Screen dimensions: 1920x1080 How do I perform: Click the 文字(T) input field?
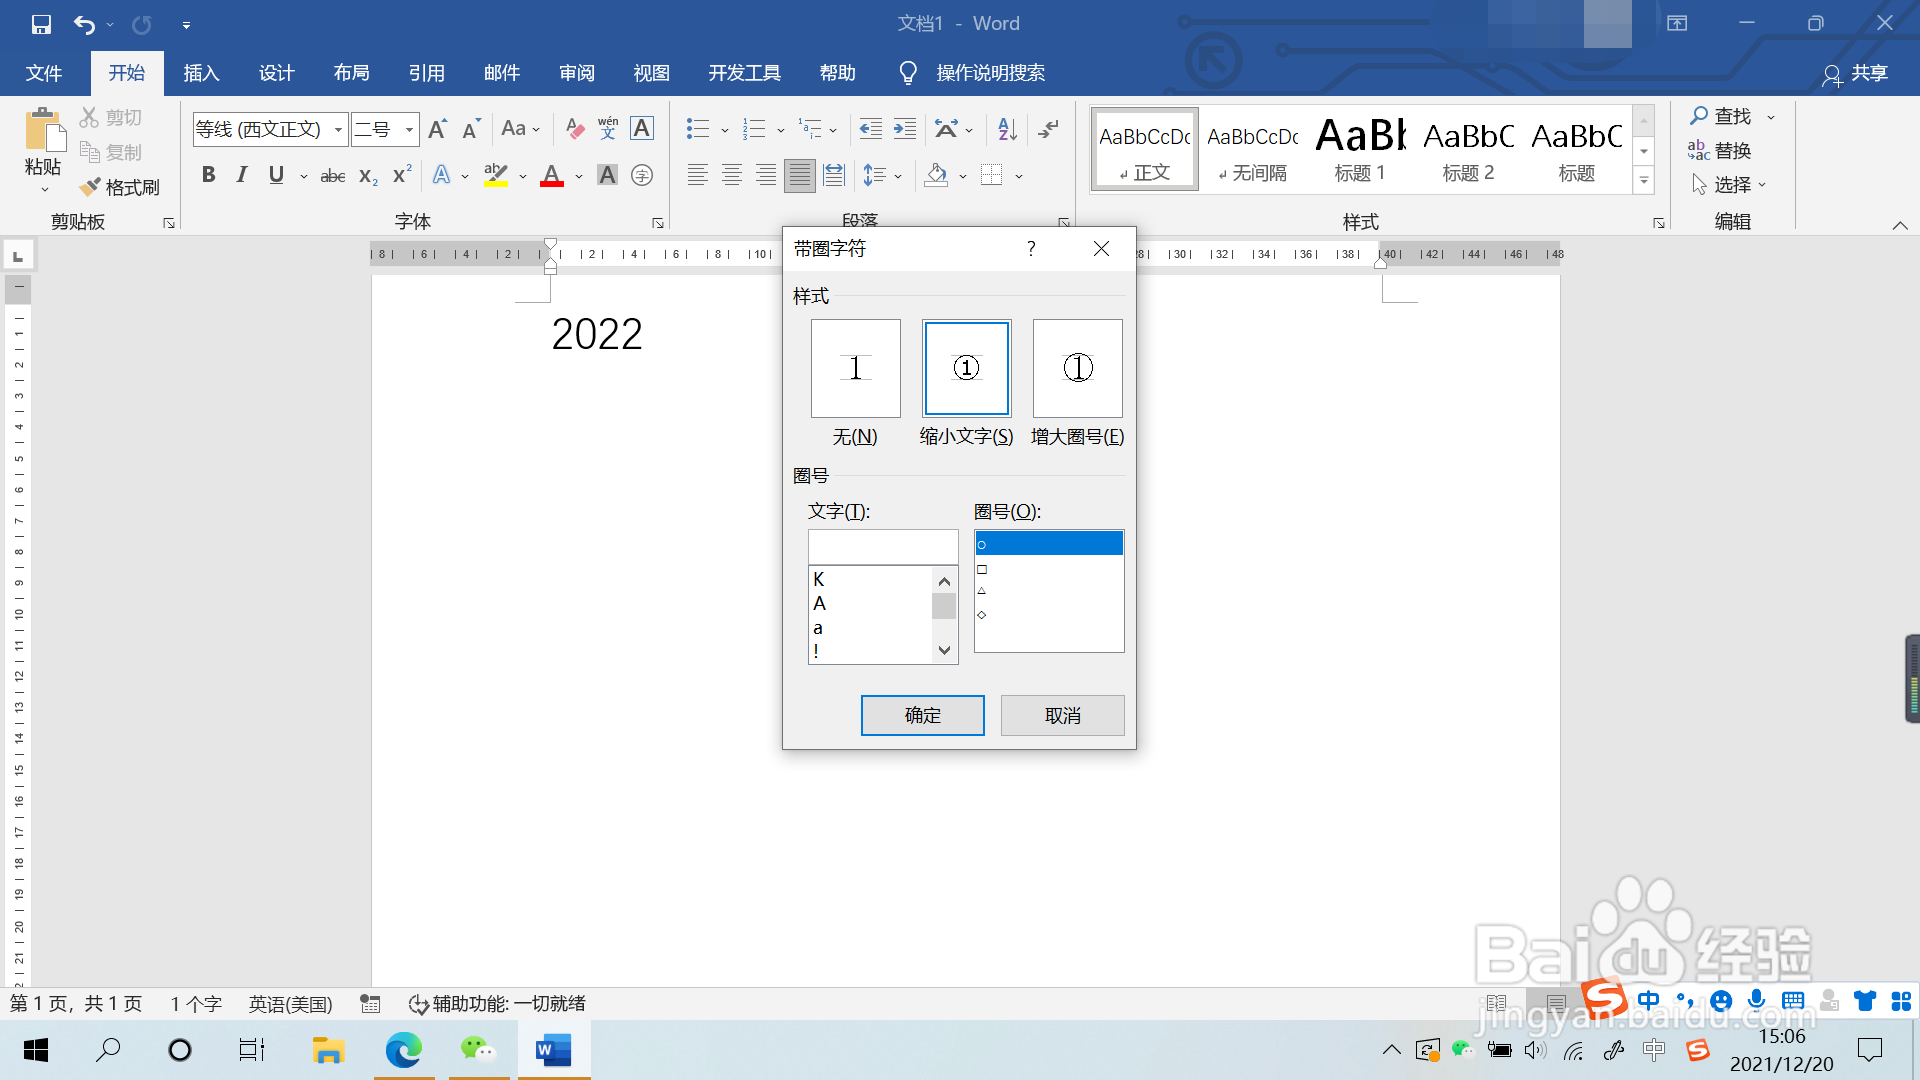pyautogui.click(x=882, y=547)
